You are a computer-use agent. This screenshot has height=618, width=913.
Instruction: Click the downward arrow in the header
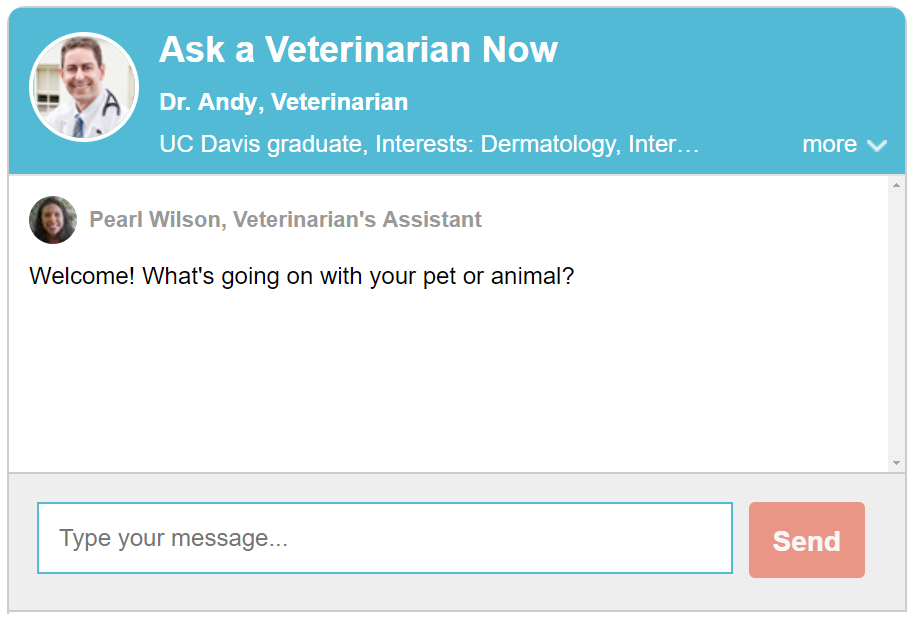pyautogui.click(x=878, y=145)
